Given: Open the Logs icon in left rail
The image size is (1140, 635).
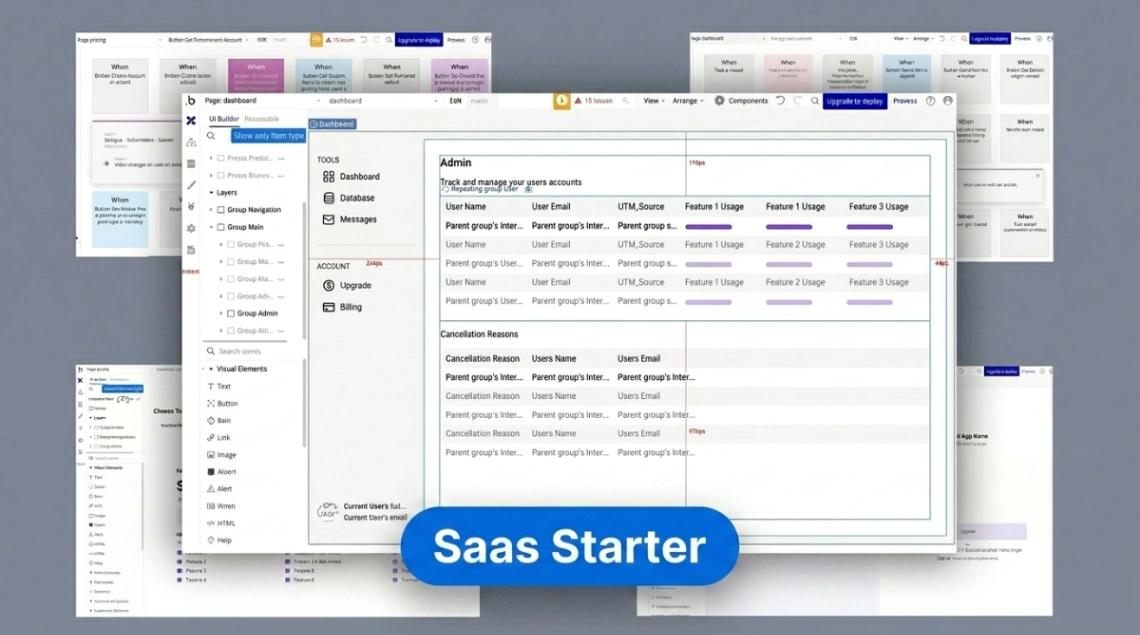Looking at the screenshot, I should coord(191,249).
